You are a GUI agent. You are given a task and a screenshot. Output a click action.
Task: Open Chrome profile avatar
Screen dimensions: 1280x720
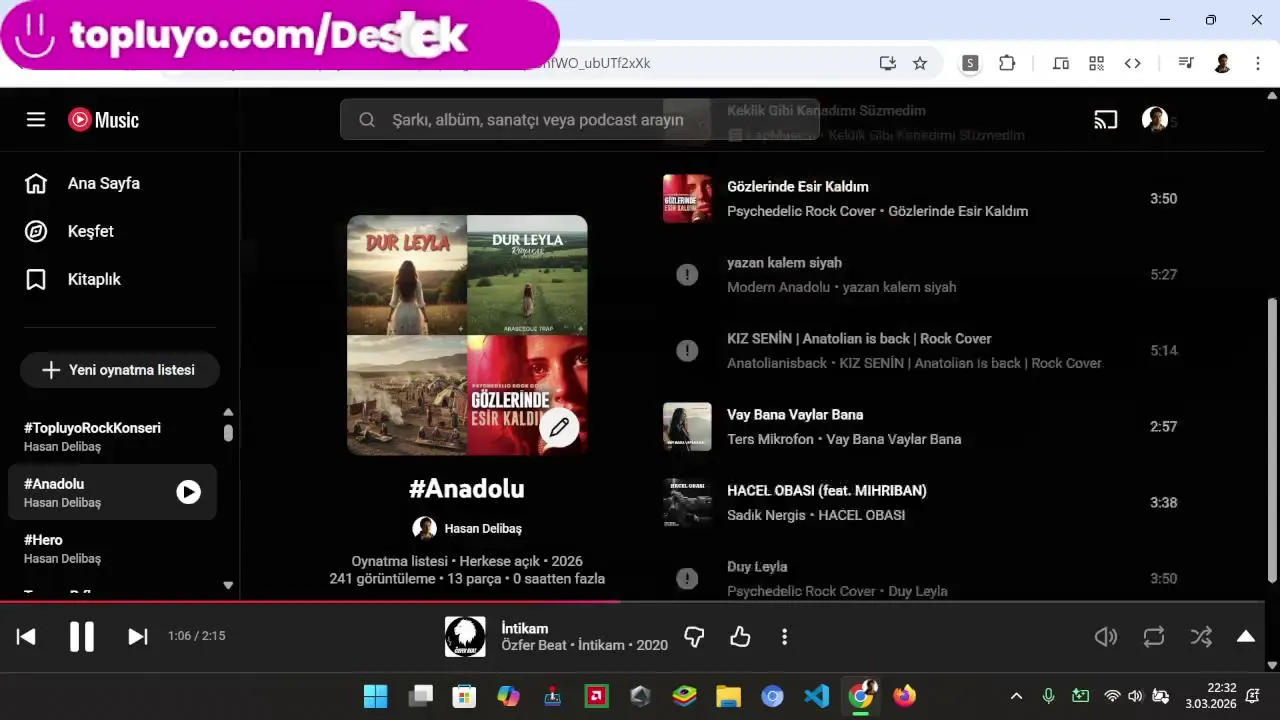pos(1222,63)
